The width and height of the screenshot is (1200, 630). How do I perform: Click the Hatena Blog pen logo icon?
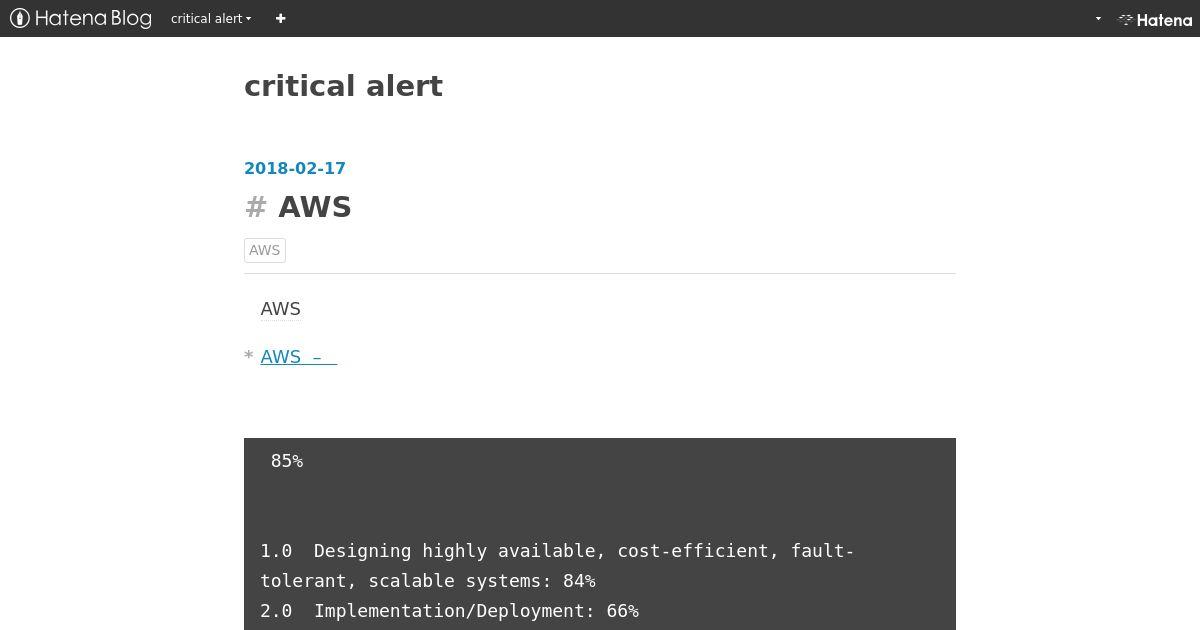tap(20, 18)
